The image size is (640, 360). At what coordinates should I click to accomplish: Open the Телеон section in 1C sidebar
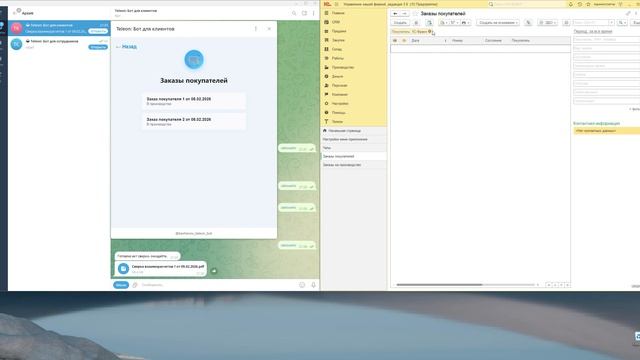[337, 122]
